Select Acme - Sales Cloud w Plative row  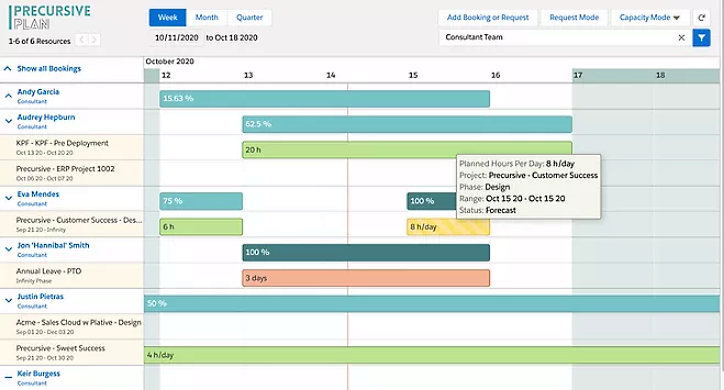72,327
